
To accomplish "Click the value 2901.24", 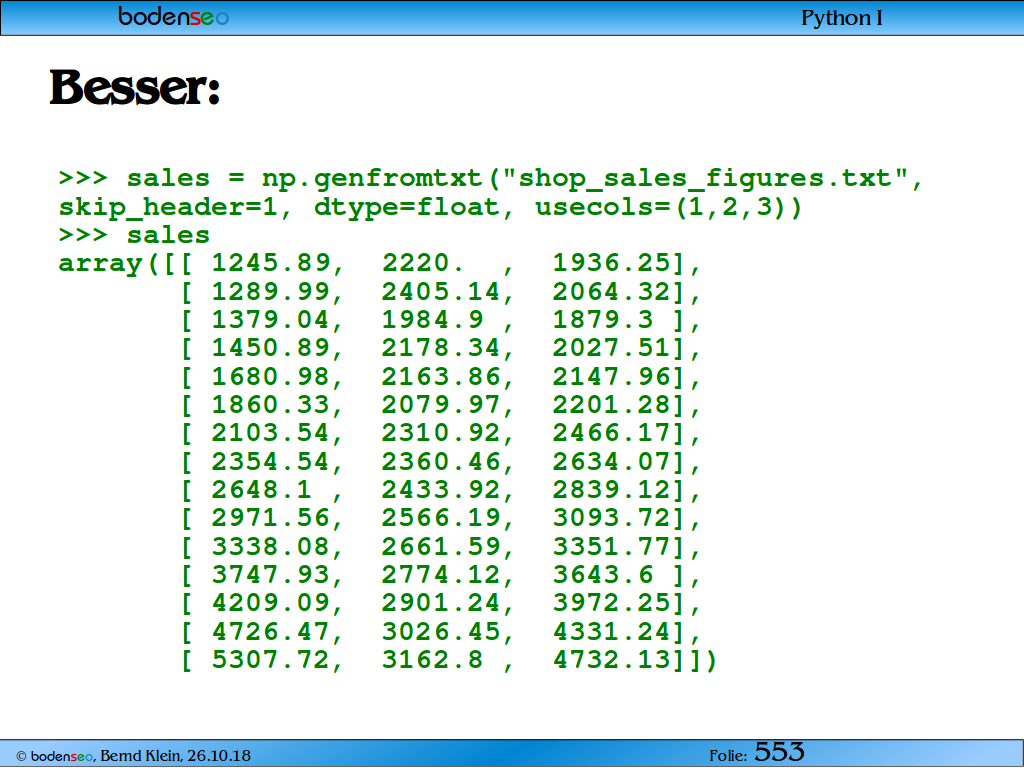I will (x=441, y=602).
